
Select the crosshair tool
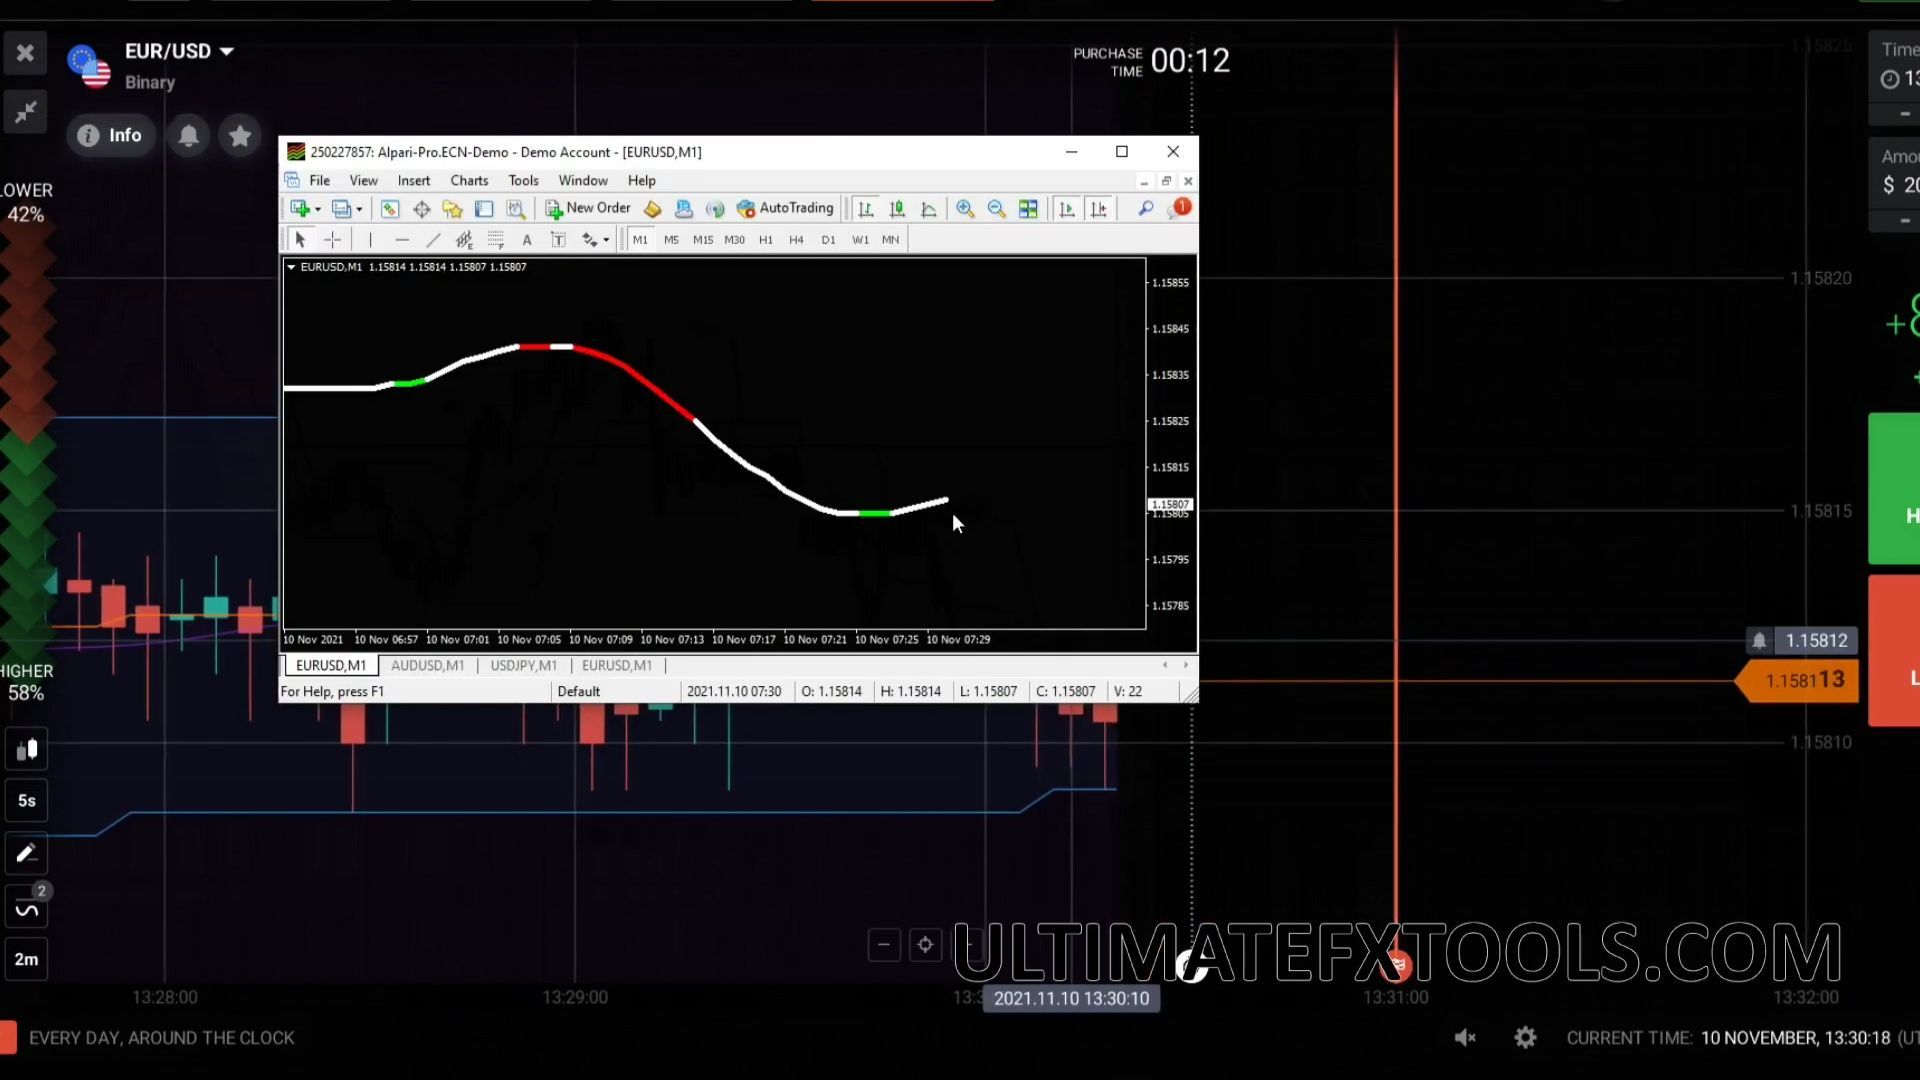tap(332, 239)
